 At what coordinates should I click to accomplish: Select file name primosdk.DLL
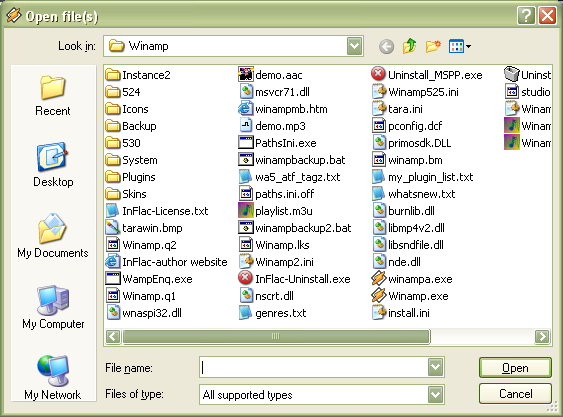coord(419,143)
